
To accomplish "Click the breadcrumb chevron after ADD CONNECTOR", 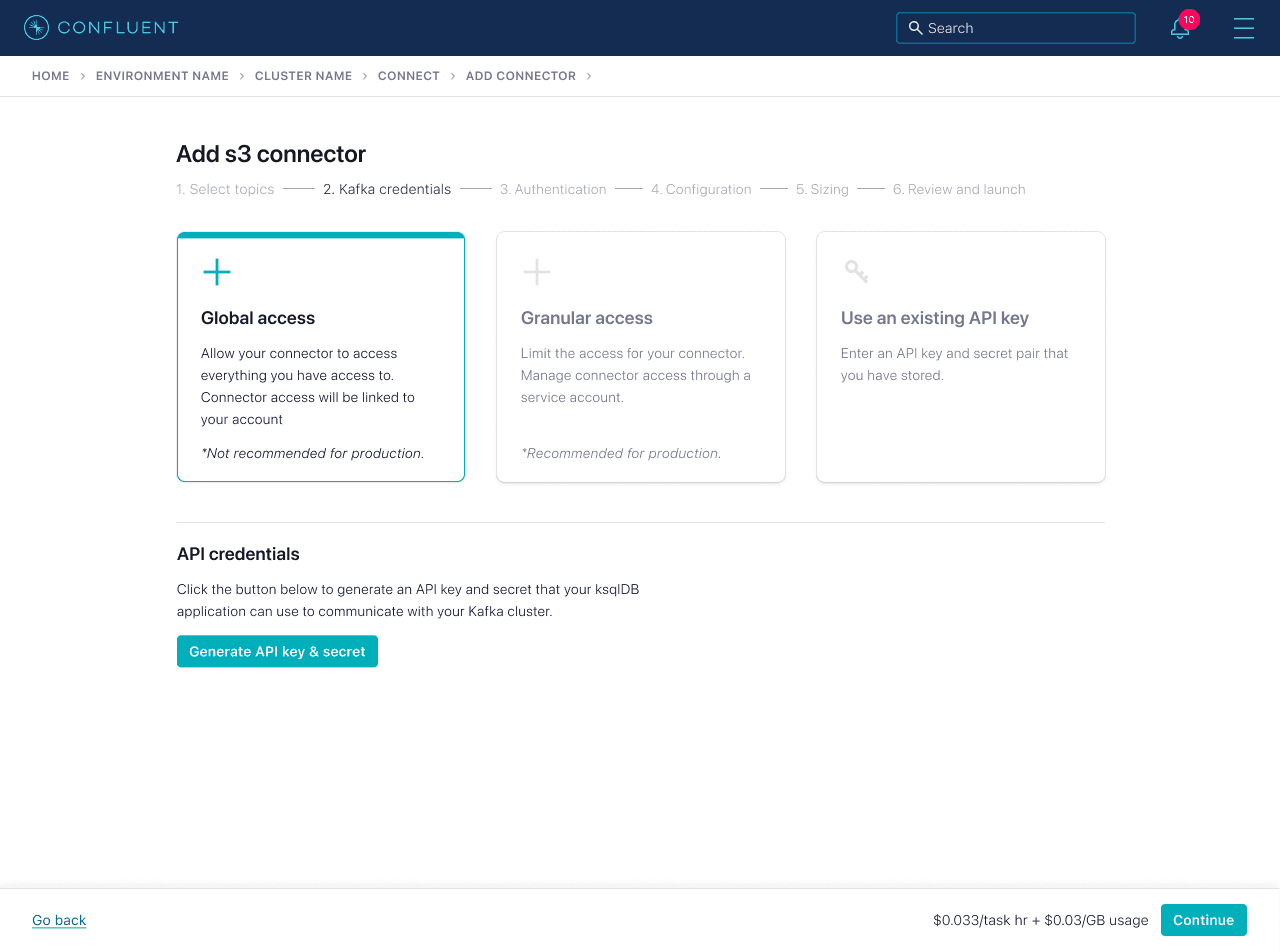I will click(589, 76).
